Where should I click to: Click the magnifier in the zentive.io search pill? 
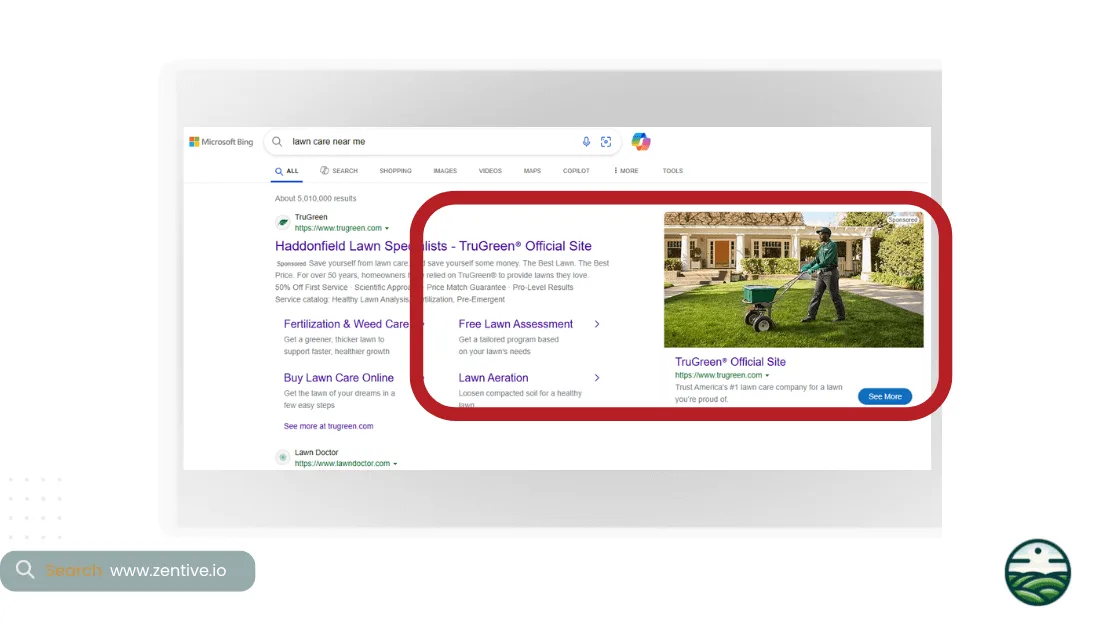click(x=24, y=571)
